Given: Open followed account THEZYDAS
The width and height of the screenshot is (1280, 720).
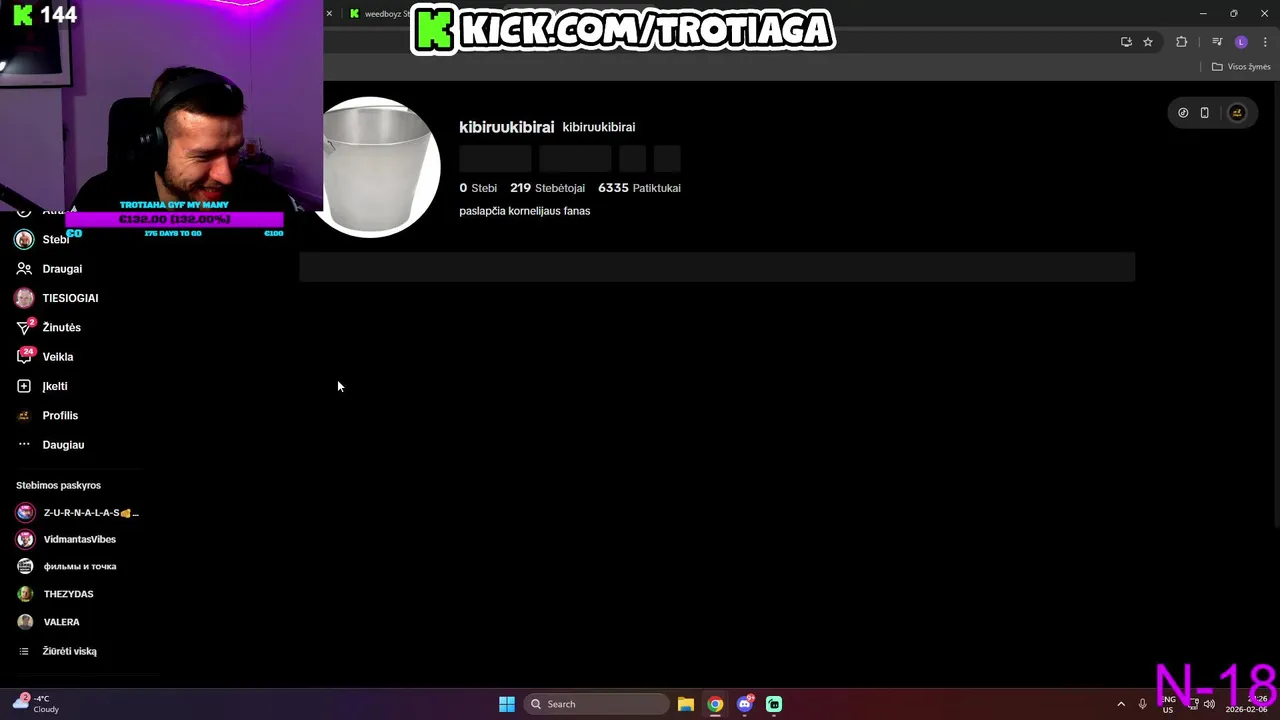Looking at the screenshot, I should 55,594.
